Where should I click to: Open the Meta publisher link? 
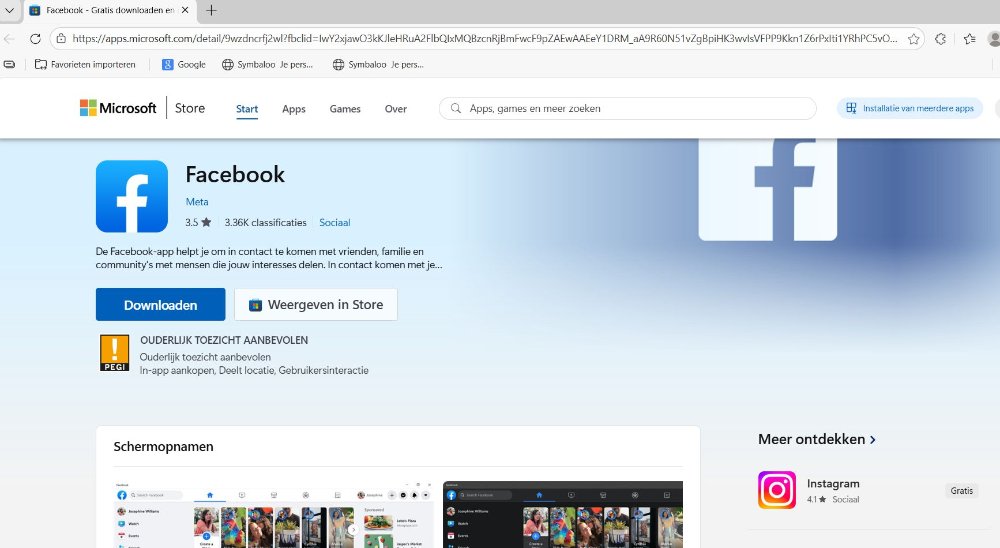197,202
